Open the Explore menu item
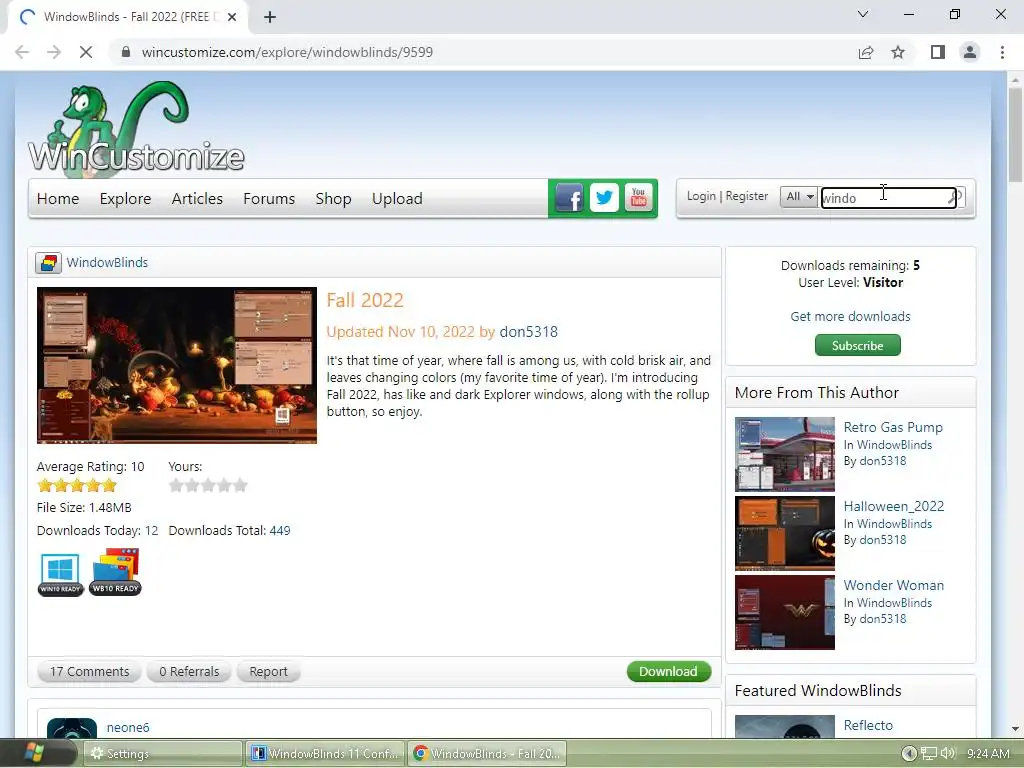Image resolution: width=1024 pixels, height=768 pixels. [125, 199]
